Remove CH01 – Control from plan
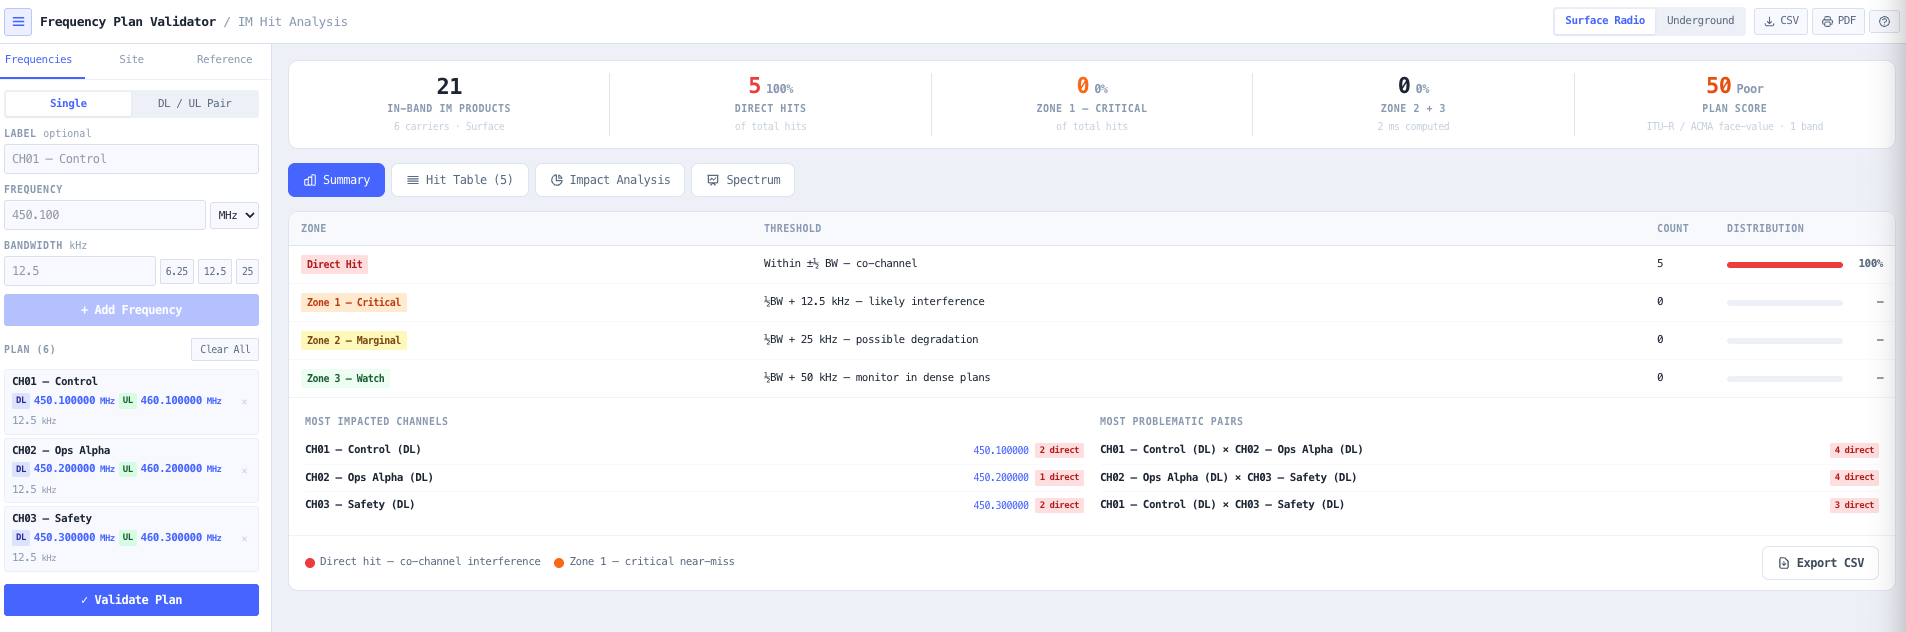 [244, 402]
